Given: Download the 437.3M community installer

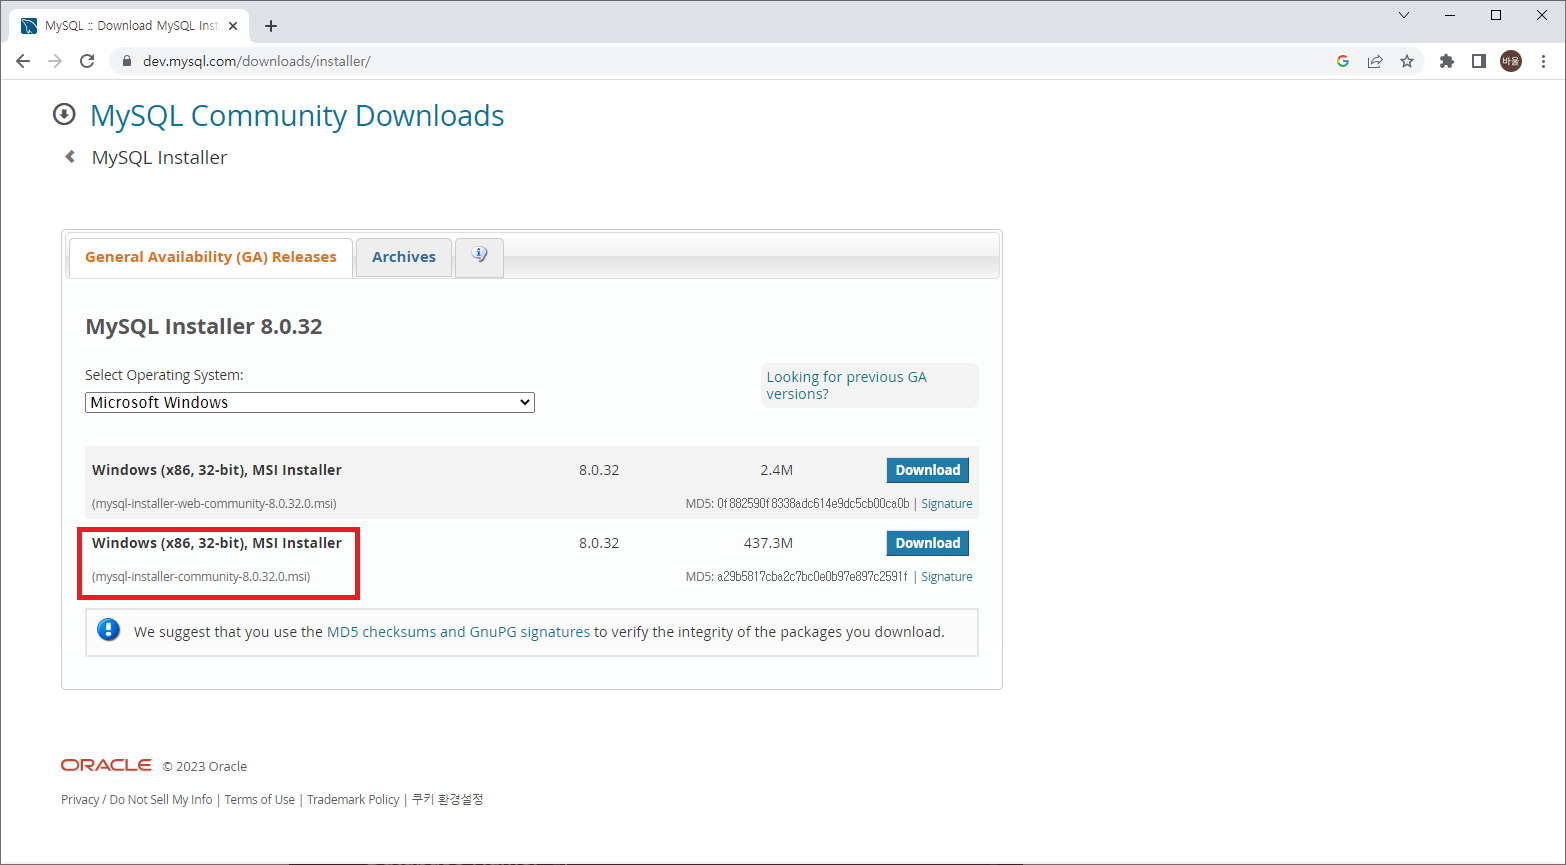Looking at the screenshot, I should (x=927, y=543).
